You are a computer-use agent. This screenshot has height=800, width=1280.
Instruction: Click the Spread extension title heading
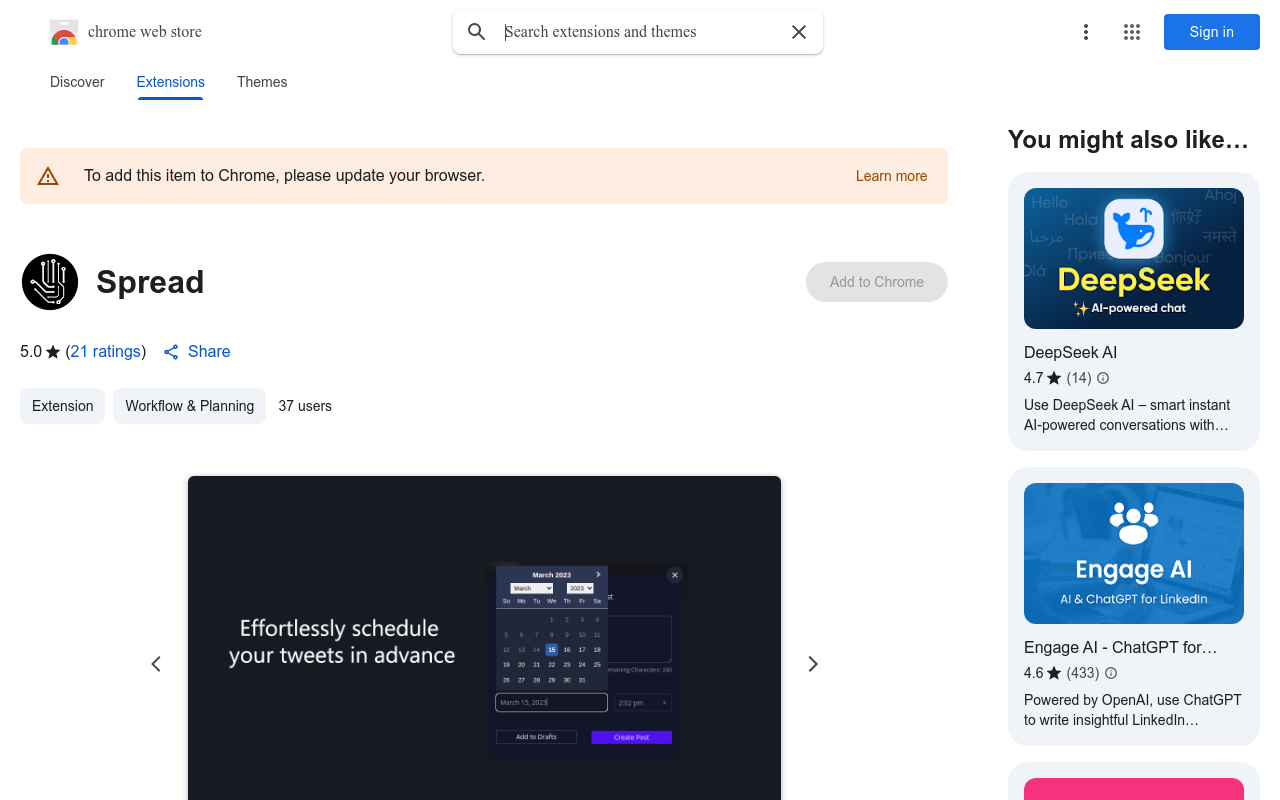pos(150,282)
